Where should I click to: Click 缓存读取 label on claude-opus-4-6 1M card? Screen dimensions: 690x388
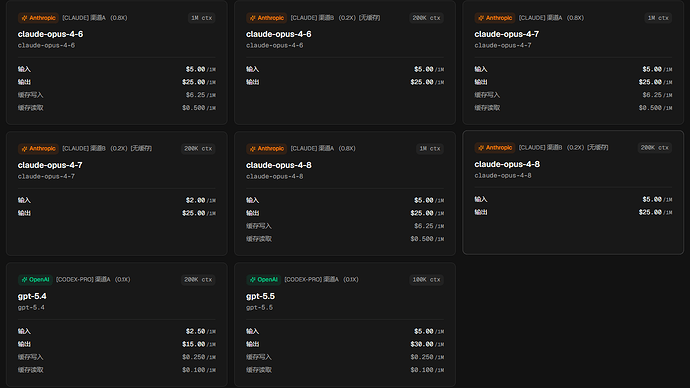(30, 108)
